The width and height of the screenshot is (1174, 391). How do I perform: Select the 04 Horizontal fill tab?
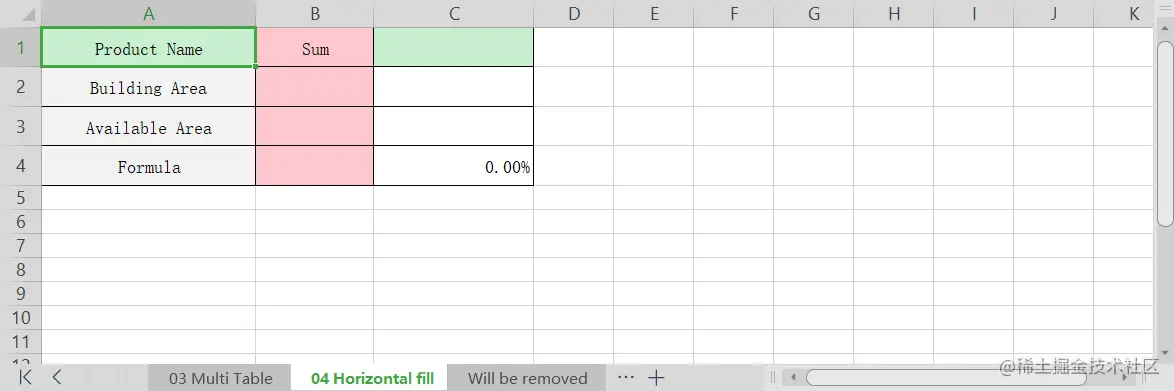[372, 378]
